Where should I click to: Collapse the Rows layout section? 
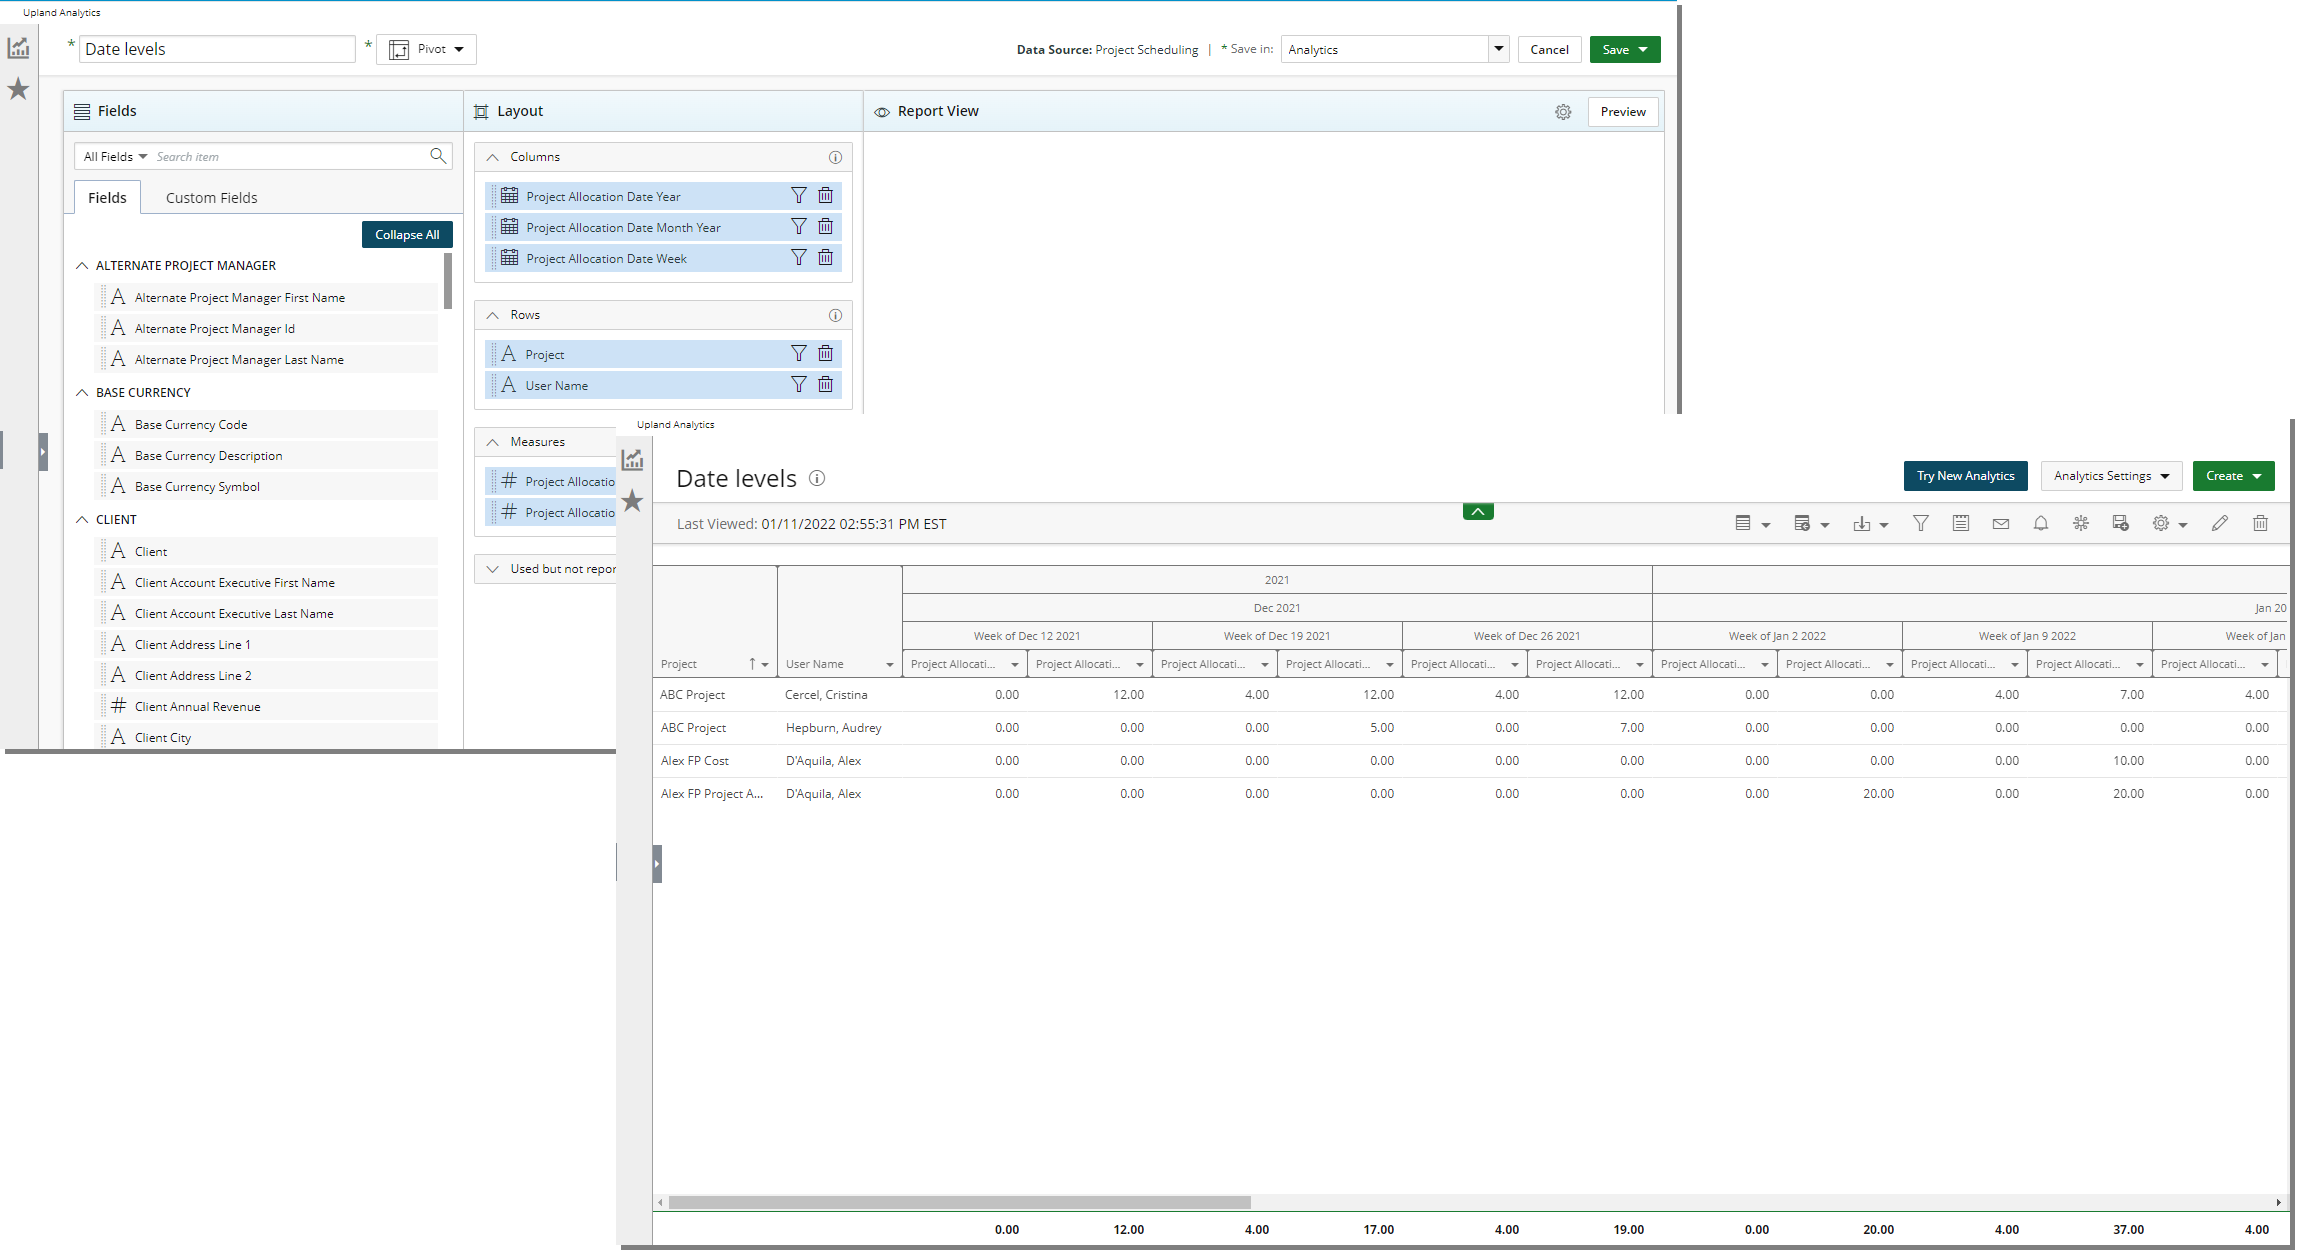[x=492, y=315]
